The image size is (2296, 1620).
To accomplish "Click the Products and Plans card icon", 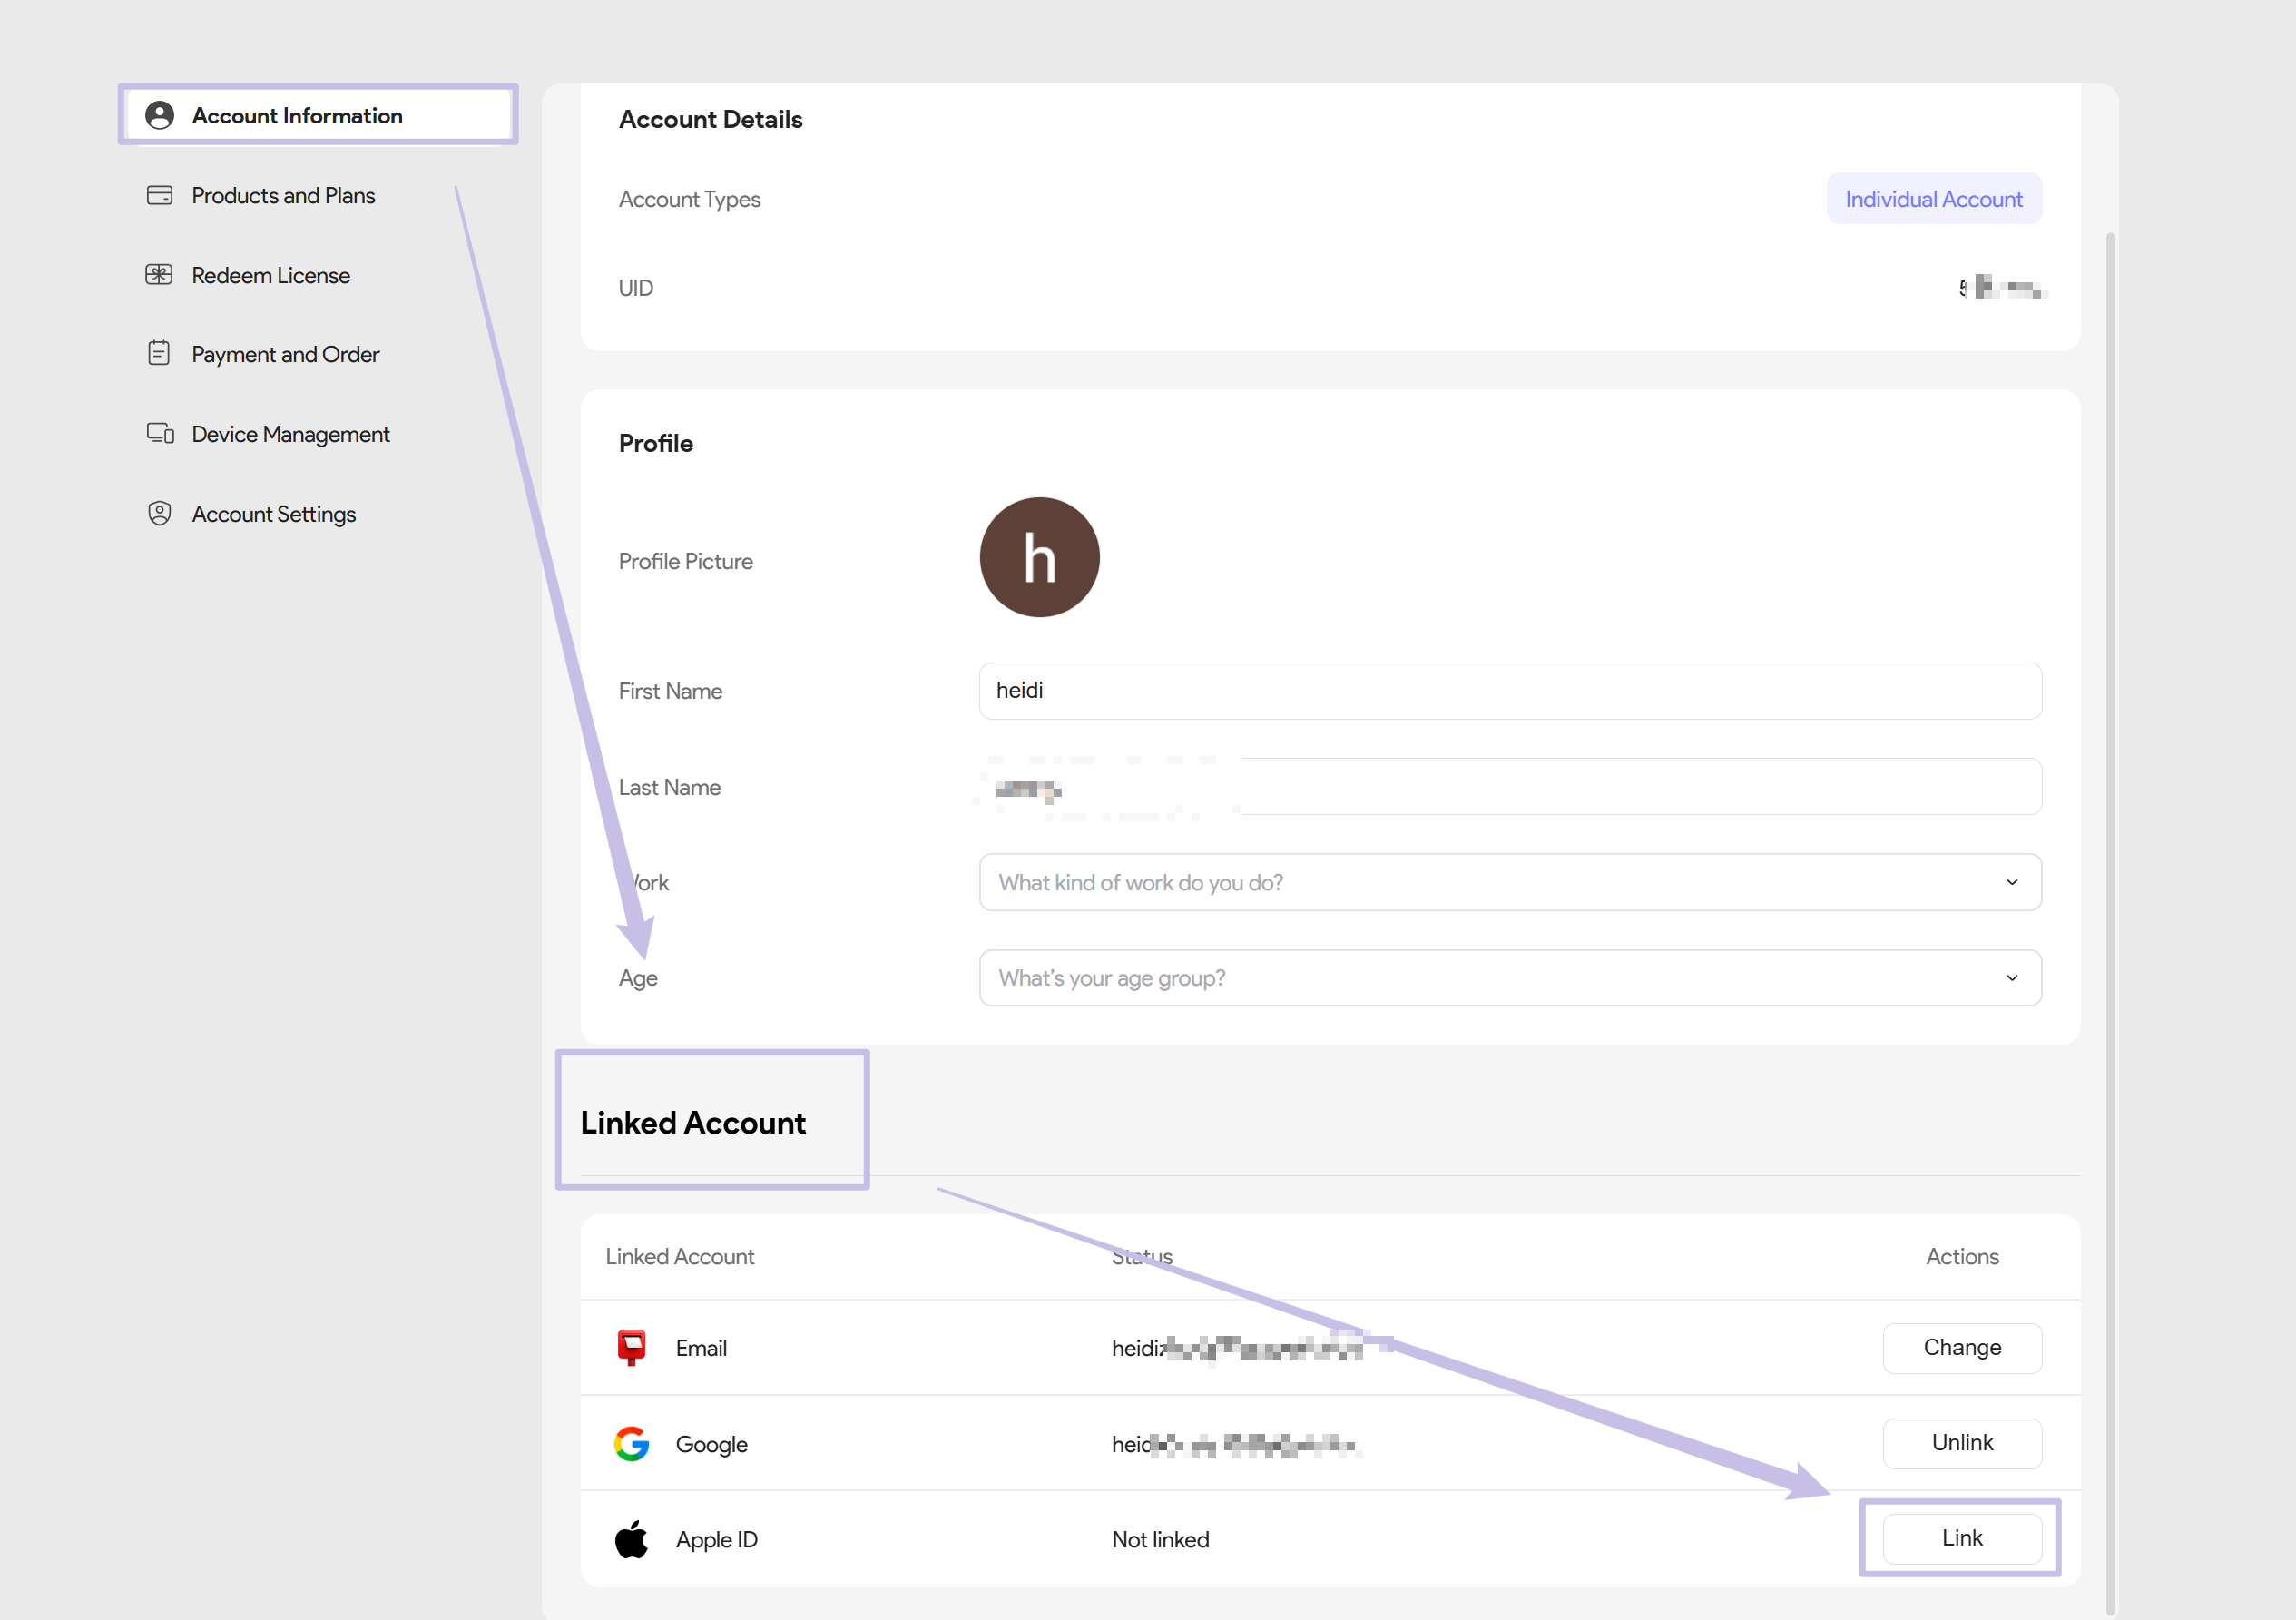I will point(159,195).
